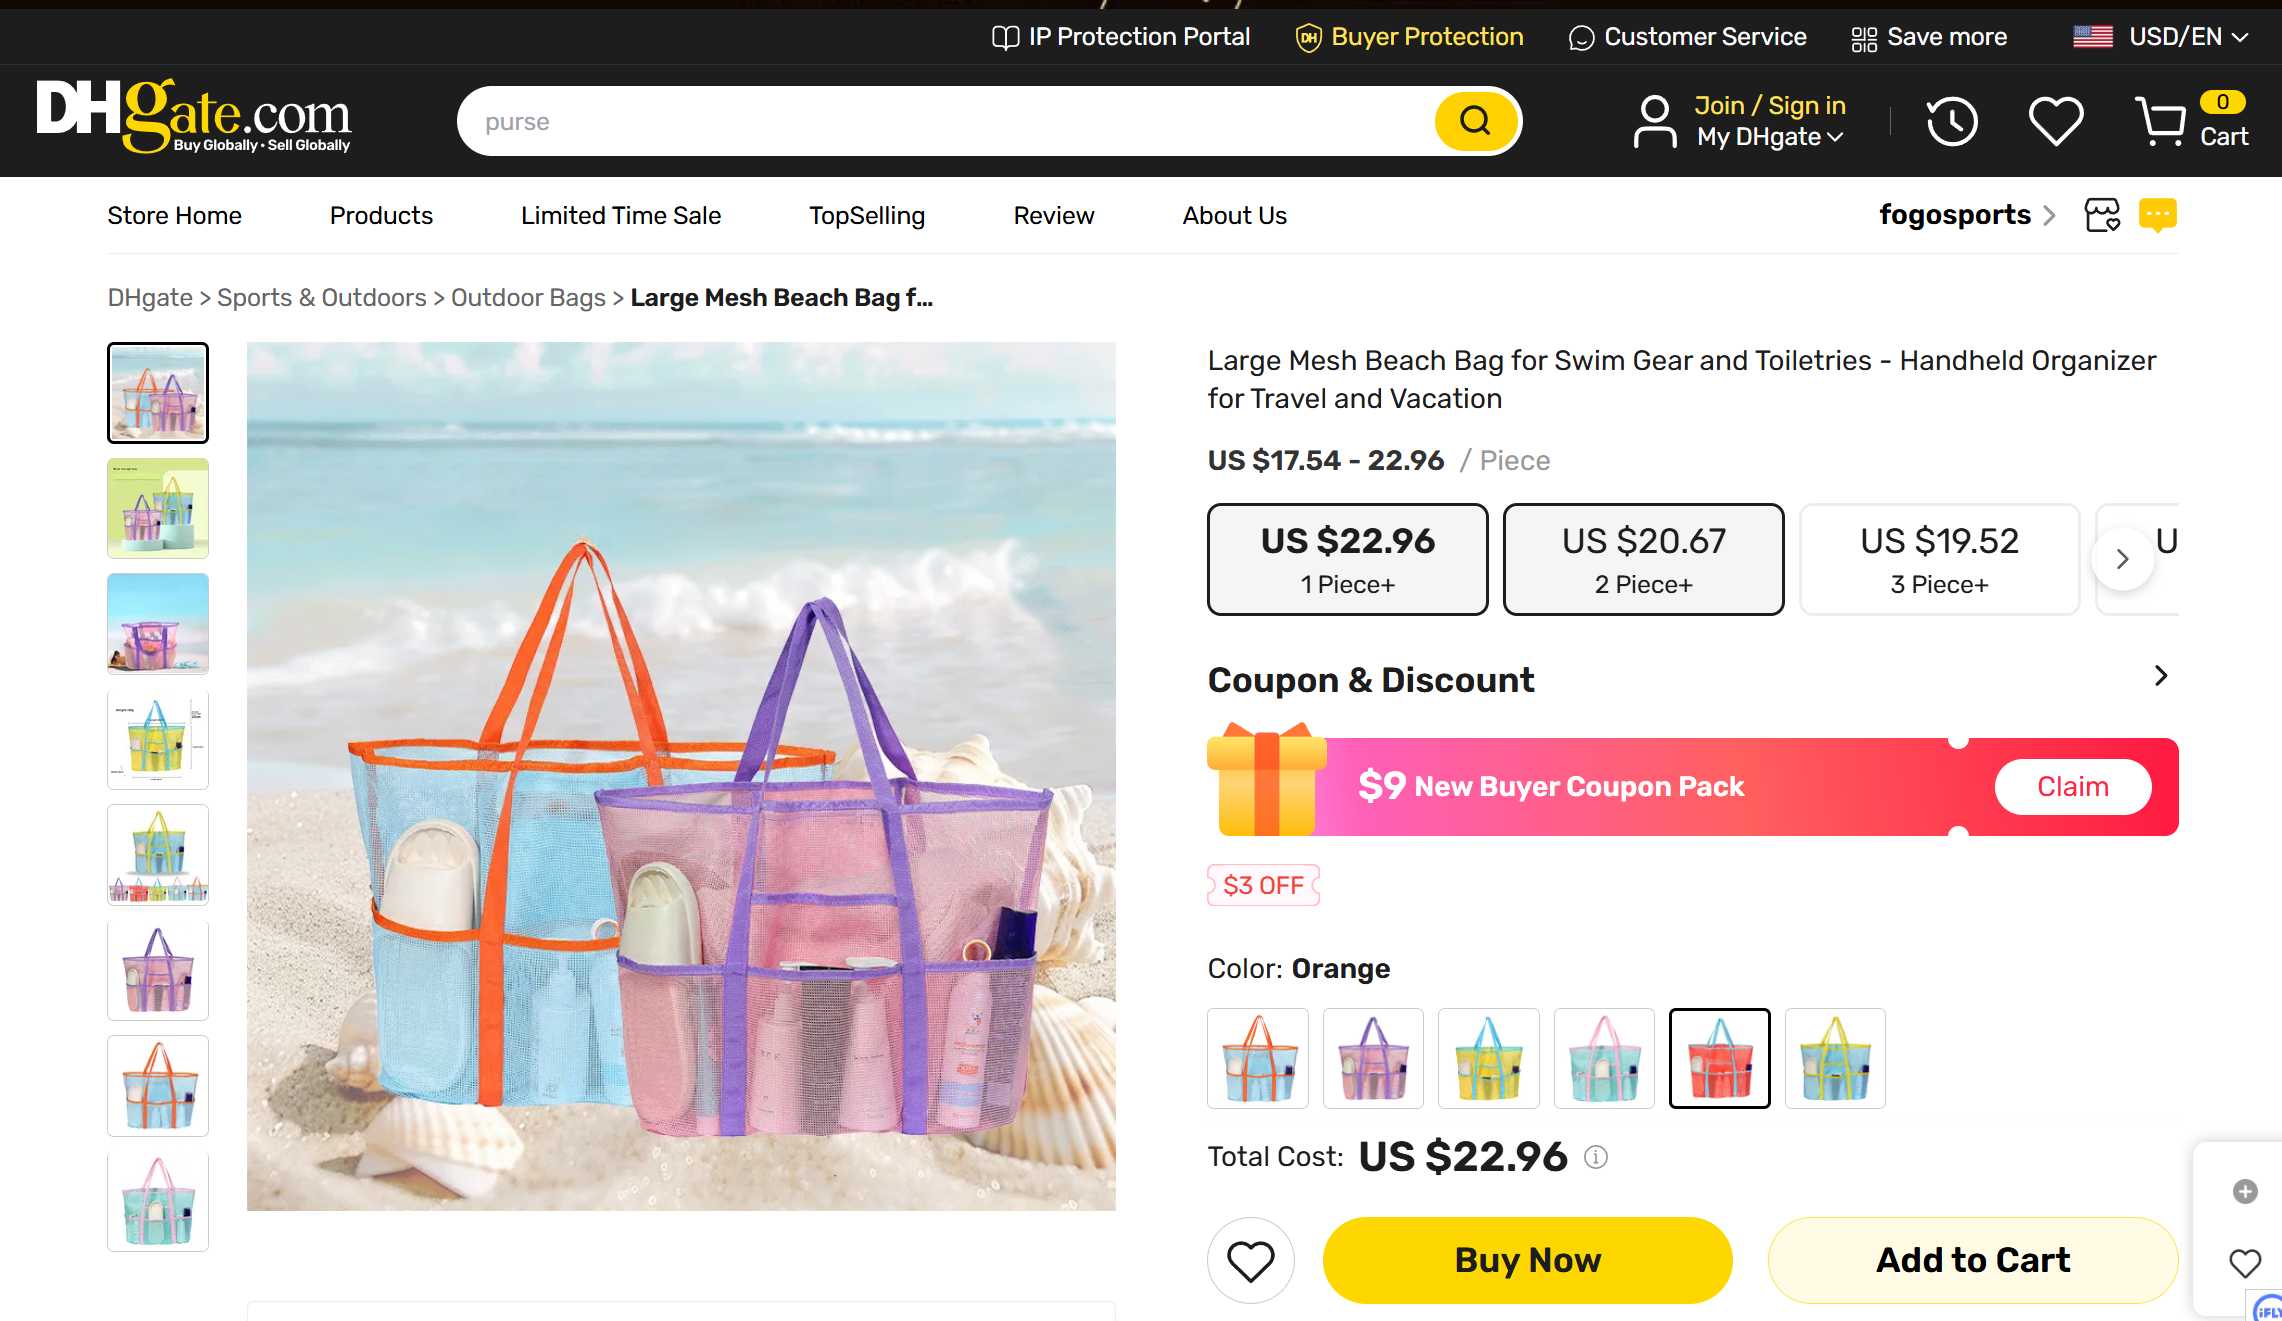Expand the My DHgate account menu

pos(1769,137)
